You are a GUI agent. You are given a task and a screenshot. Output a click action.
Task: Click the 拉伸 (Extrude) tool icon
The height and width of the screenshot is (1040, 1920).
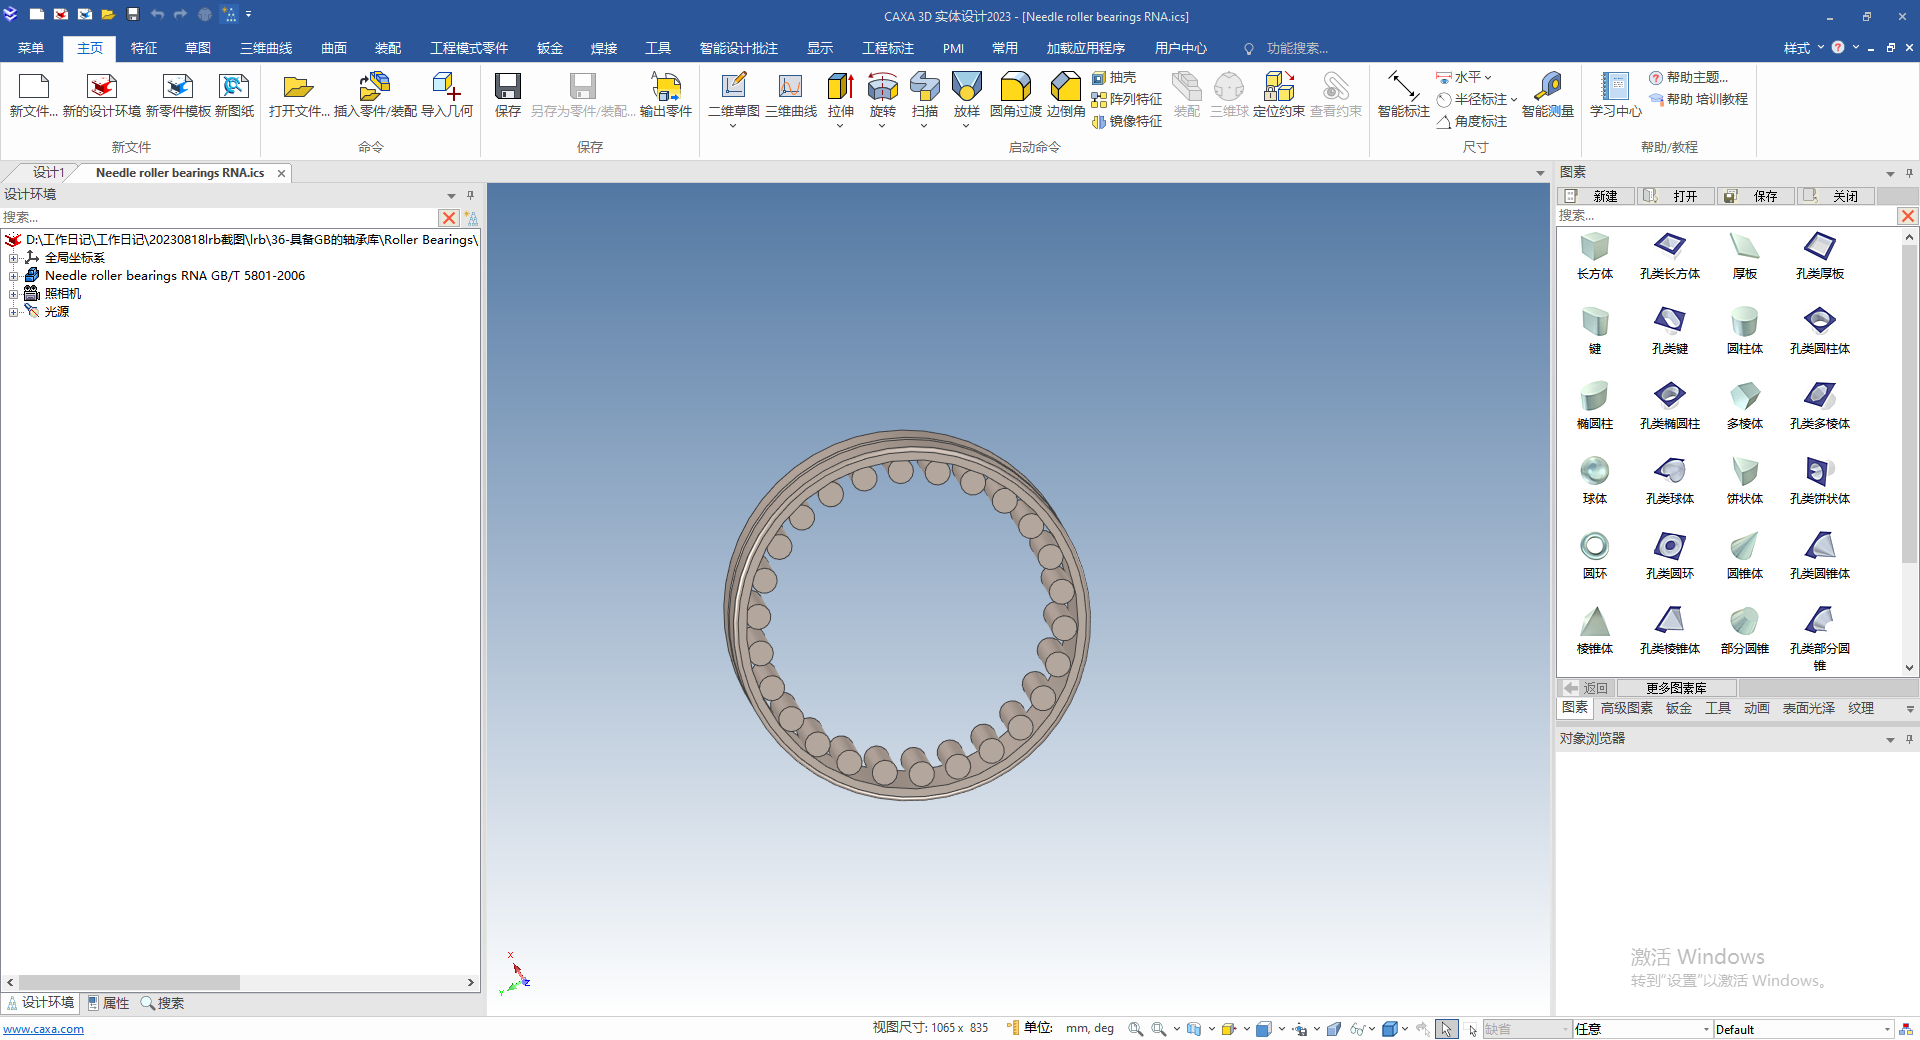coord(840,88)
